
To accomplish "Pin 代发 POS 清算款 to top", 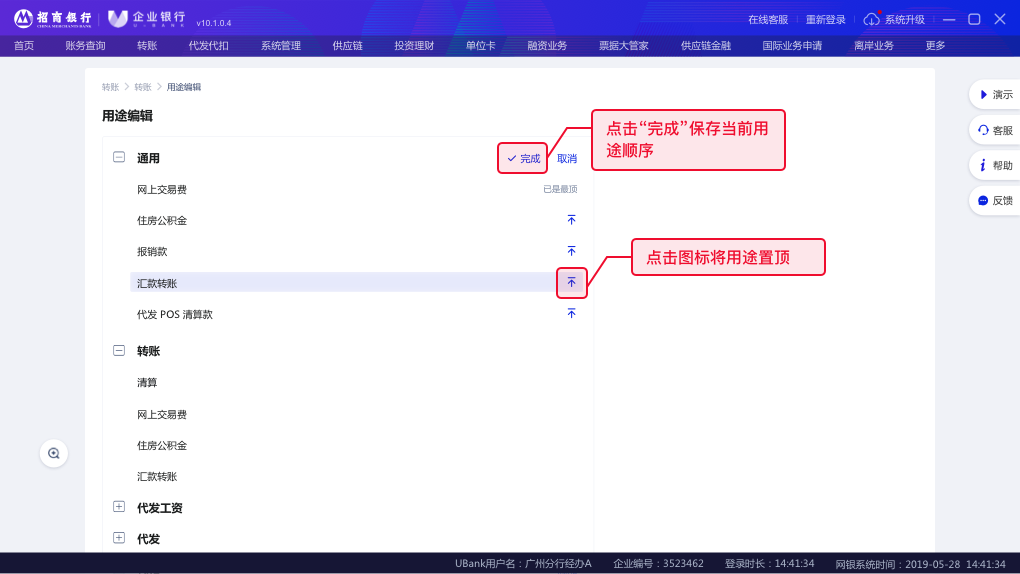I will tap(571, 314).
